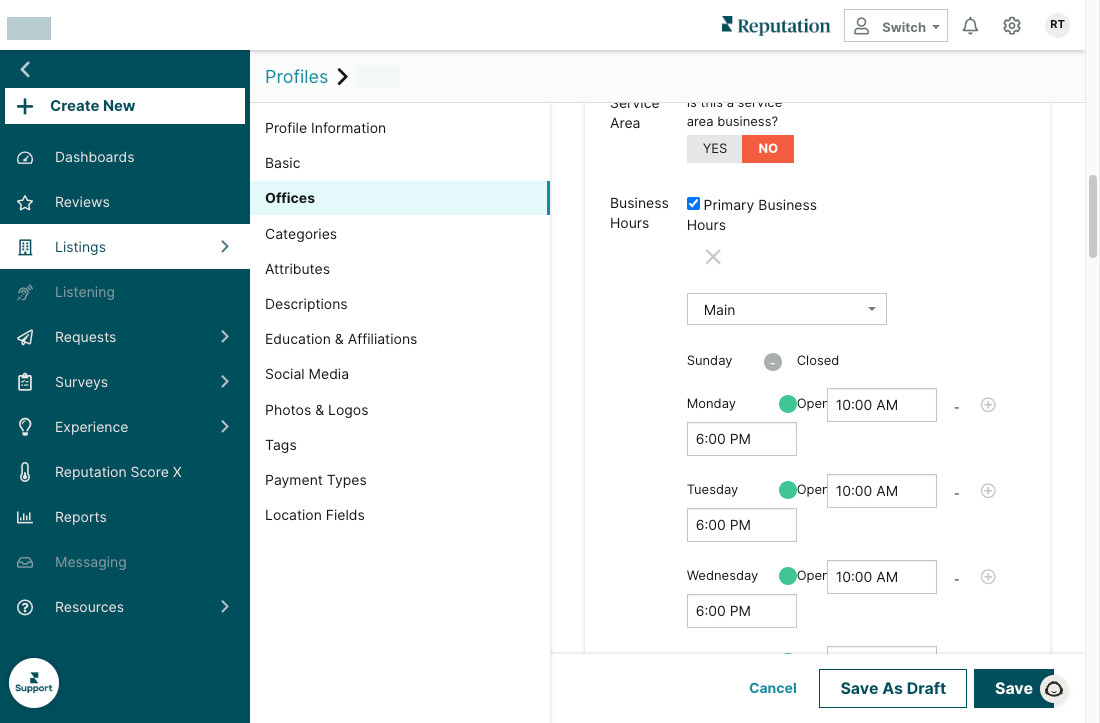This screenshot has width=1100, height=723.
Task: Open the Main hours type dropdown
Action: (x=786, y=309)
